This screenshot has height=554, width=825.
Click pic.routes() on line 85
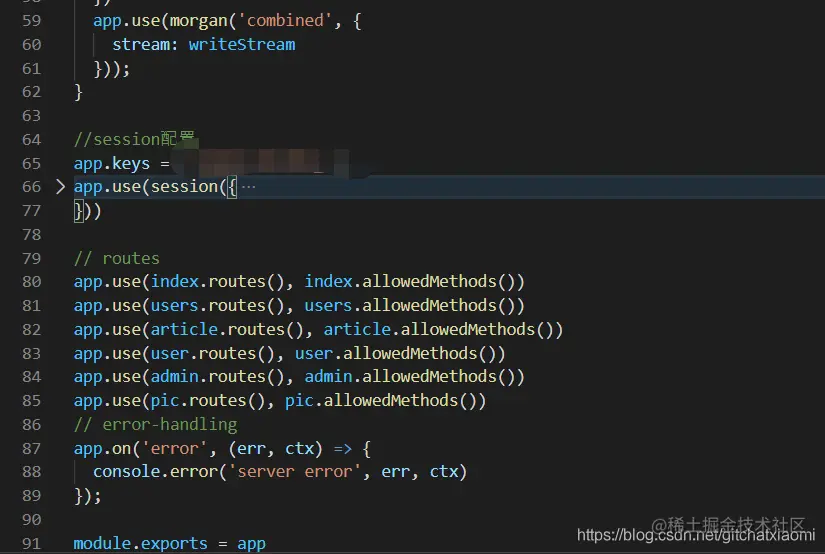click(x=208, y=401)
